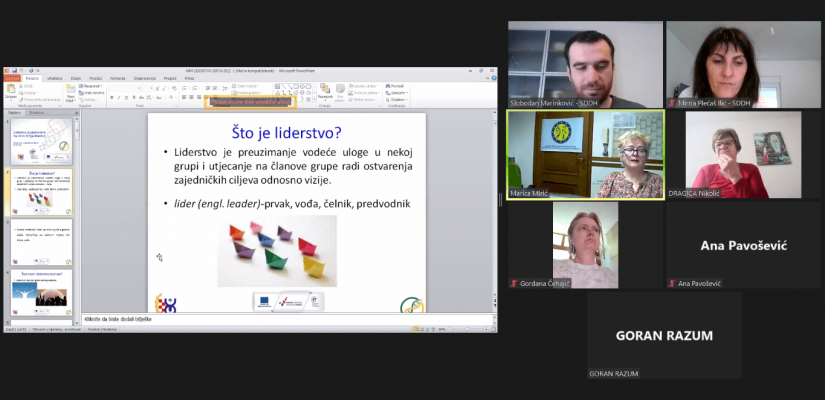Open the Datoteka file tab
This screenshot has height=400, width=825.
[x=12, y=78]
